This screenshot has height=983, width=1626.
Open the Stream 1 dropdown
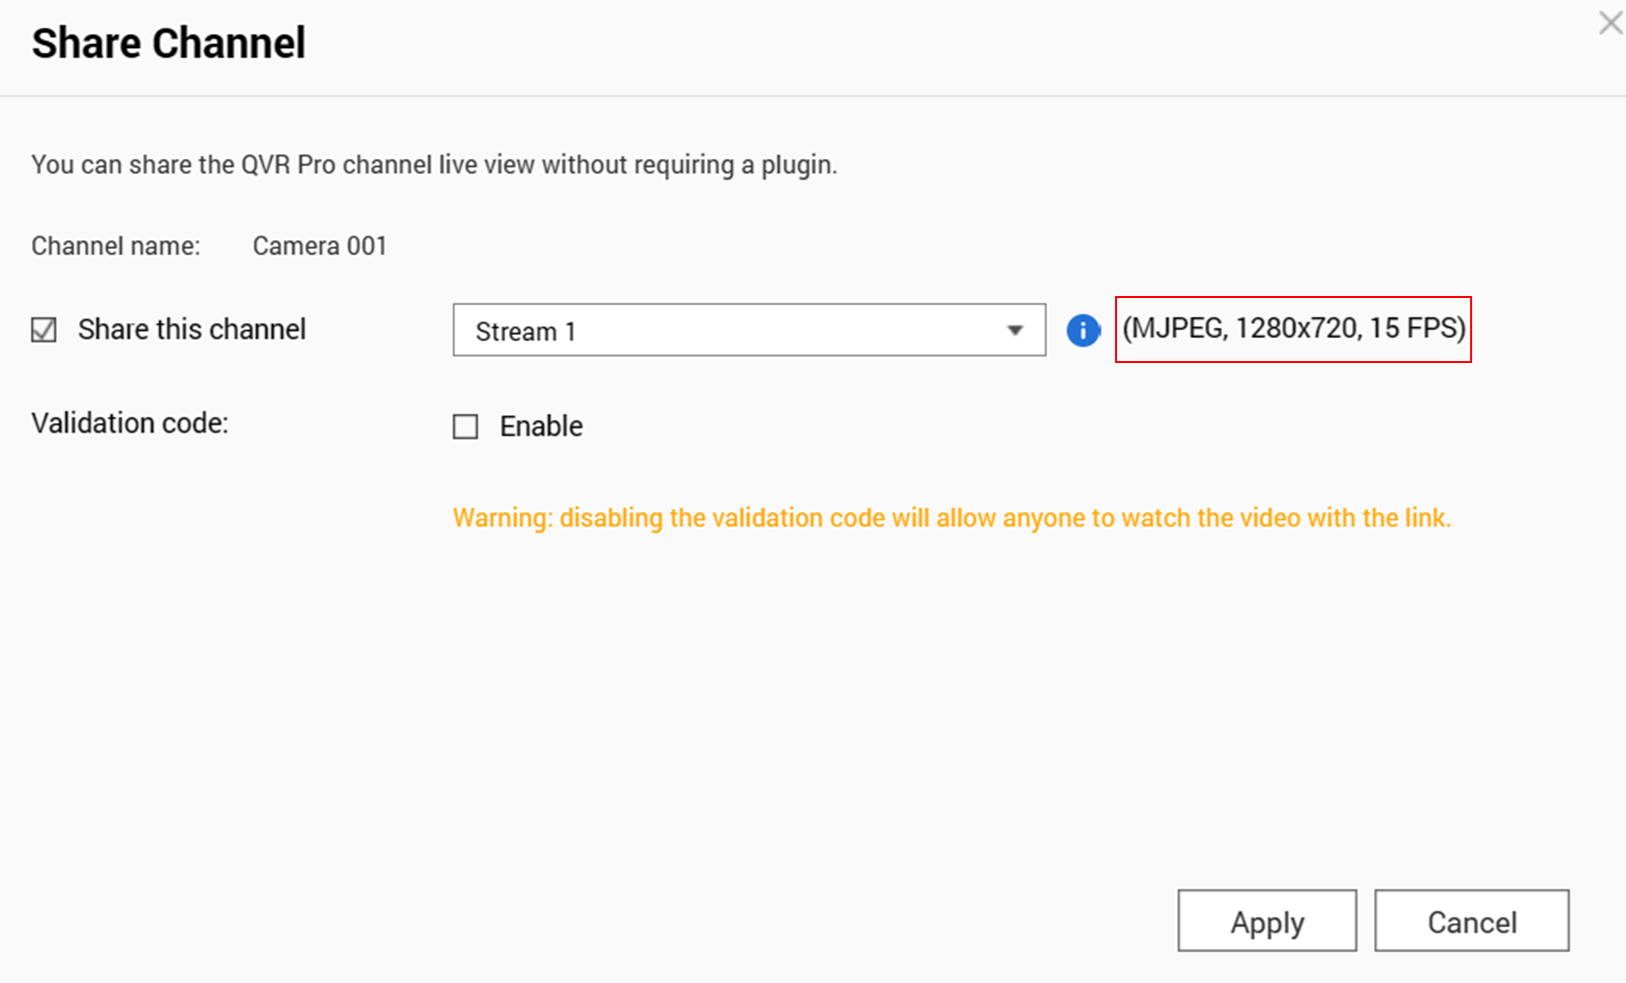click(x=748, y=330)
